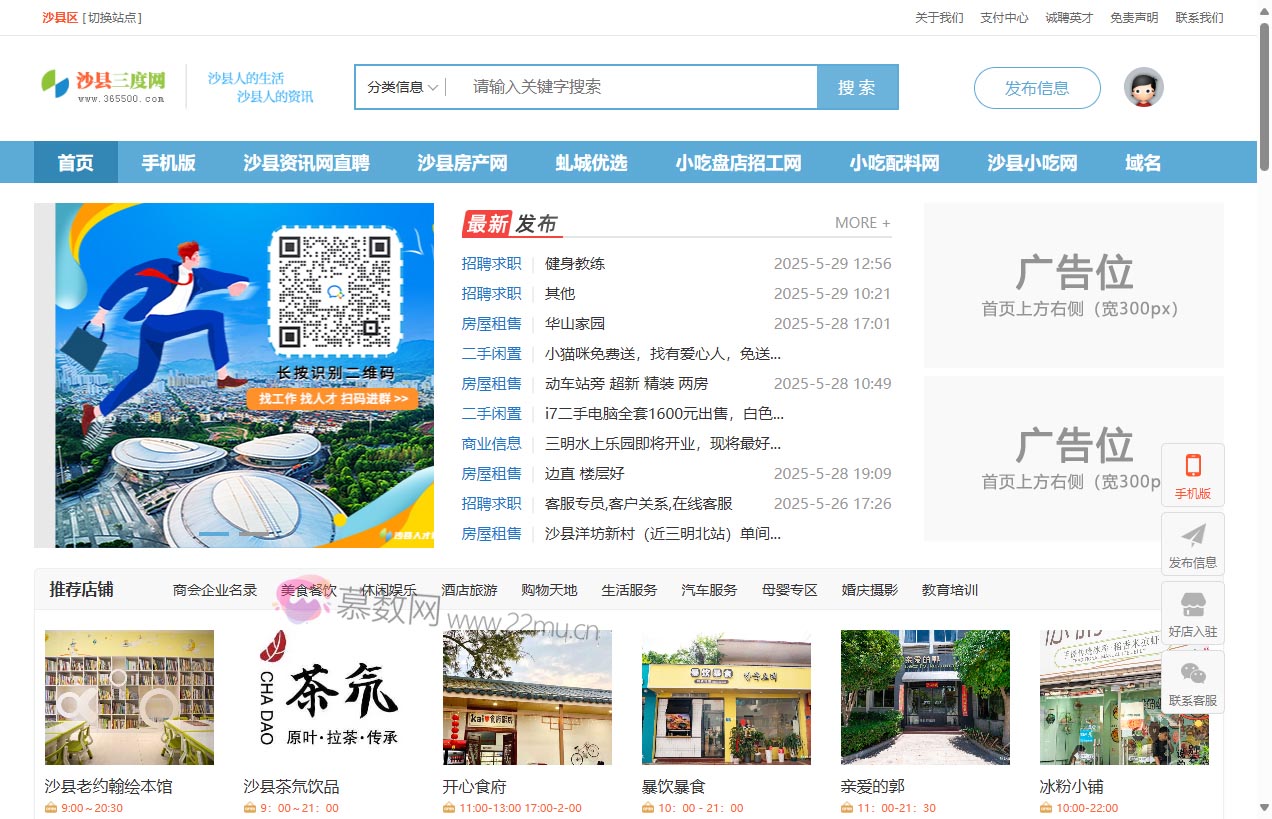Open the 首页 menu item
1272x819 pixels.
click(x=75, y=162)
